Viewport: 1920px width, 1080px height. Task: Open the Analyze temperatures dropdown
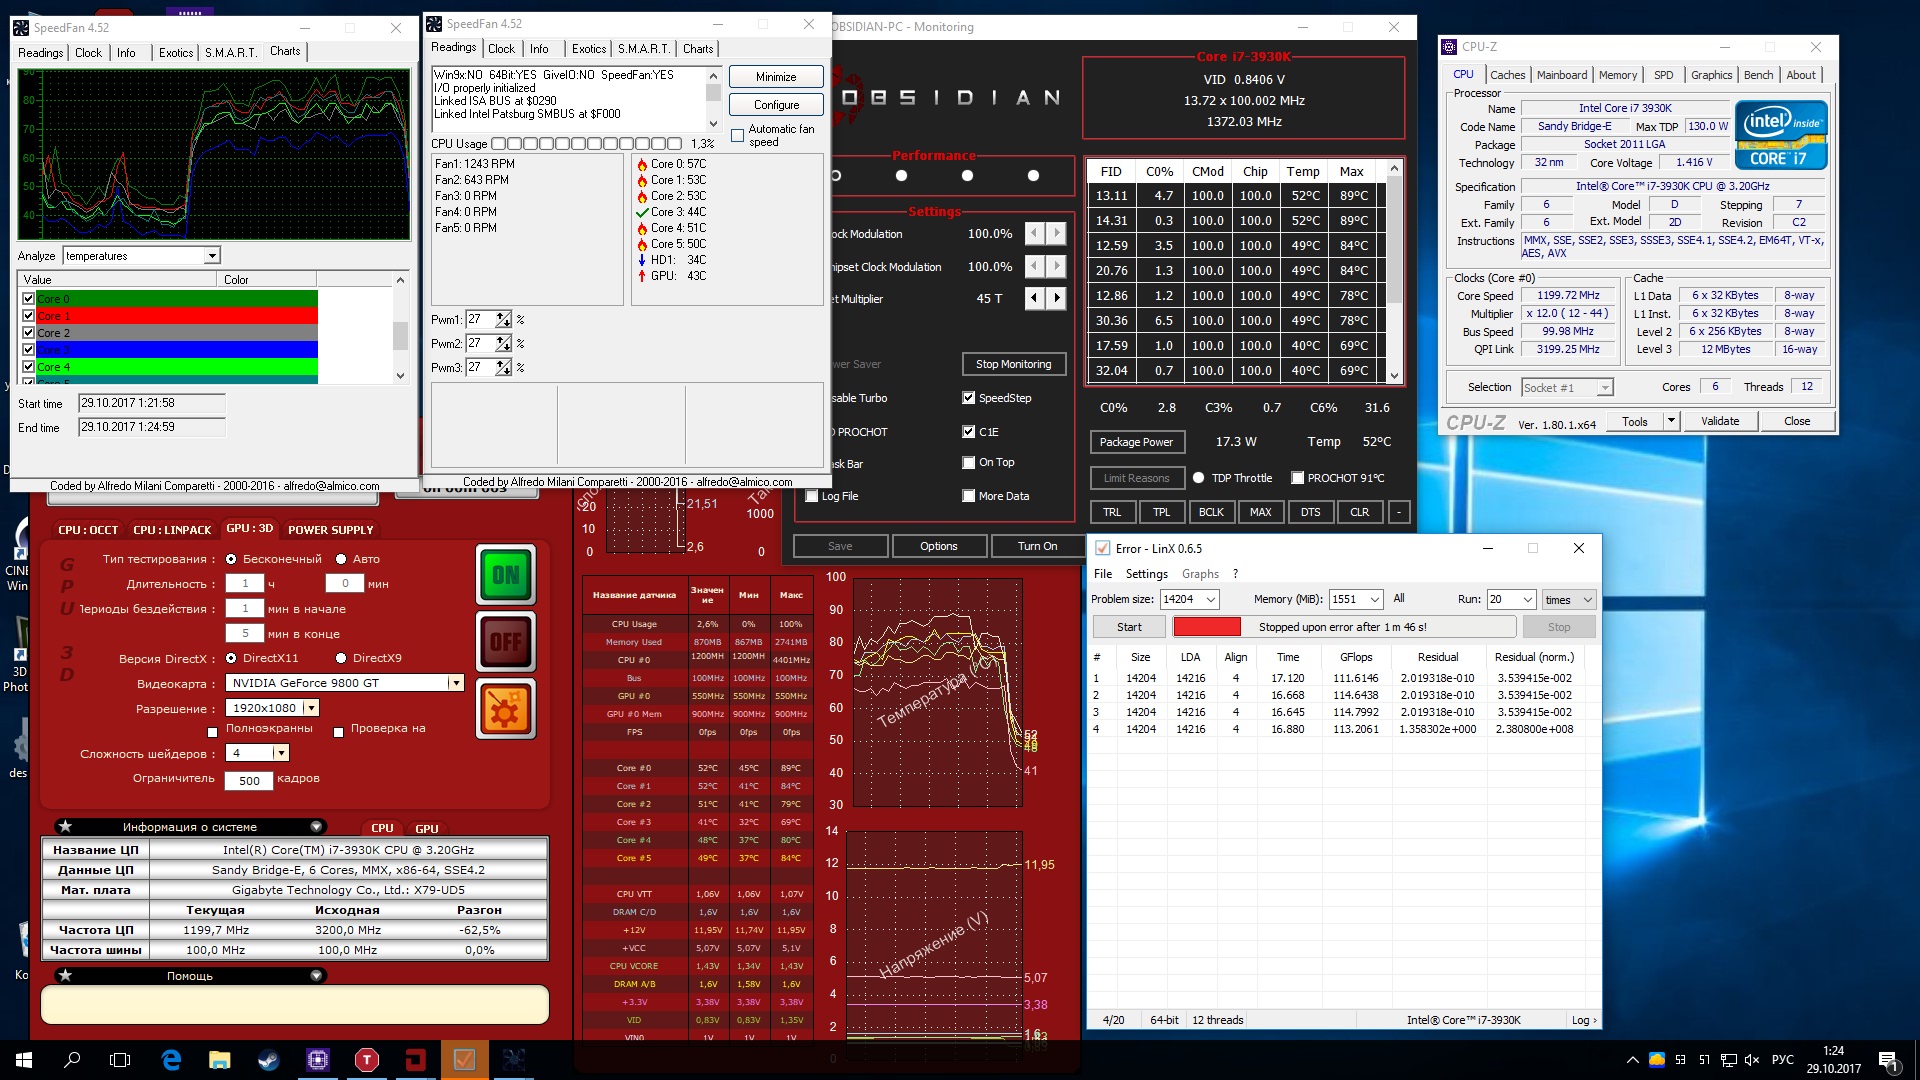pyautogui.click(x=211, y=256)
